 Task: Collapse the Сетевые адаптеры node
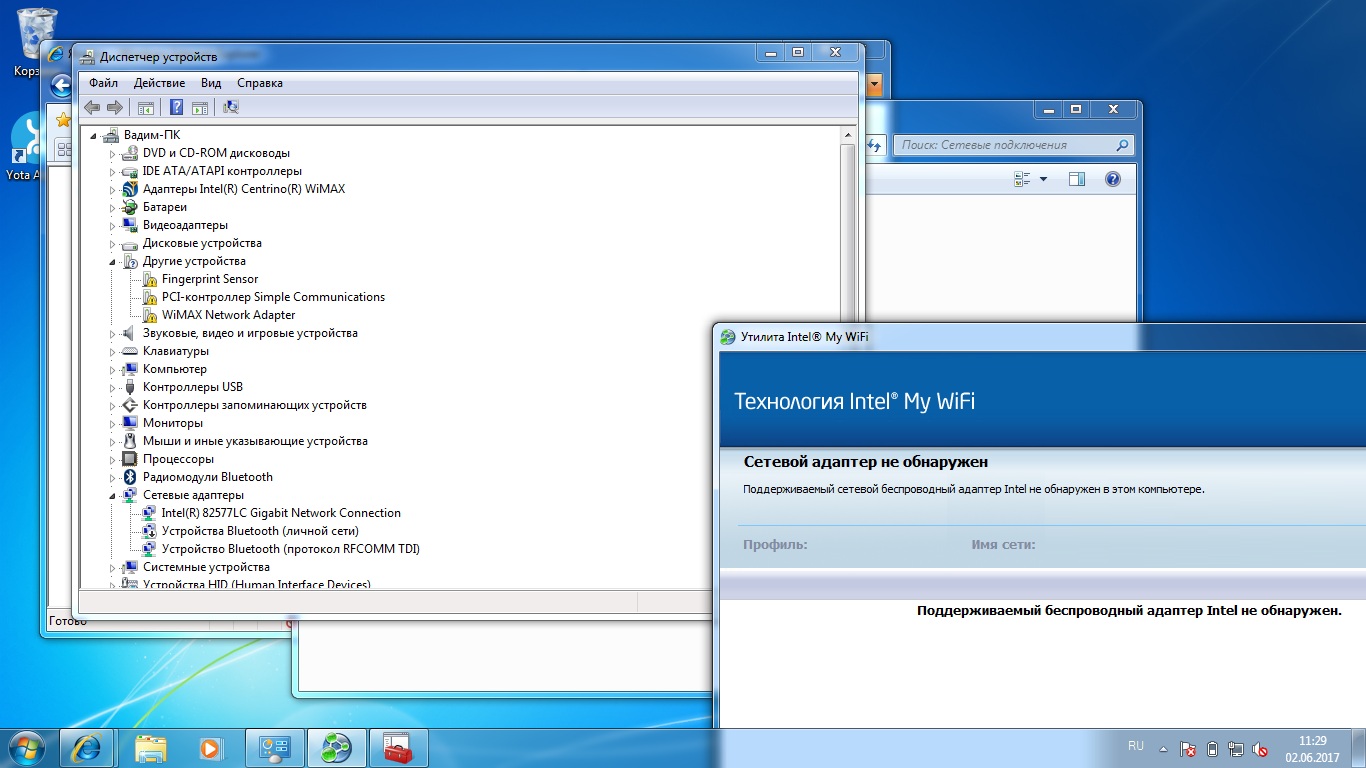click(113, 495)
